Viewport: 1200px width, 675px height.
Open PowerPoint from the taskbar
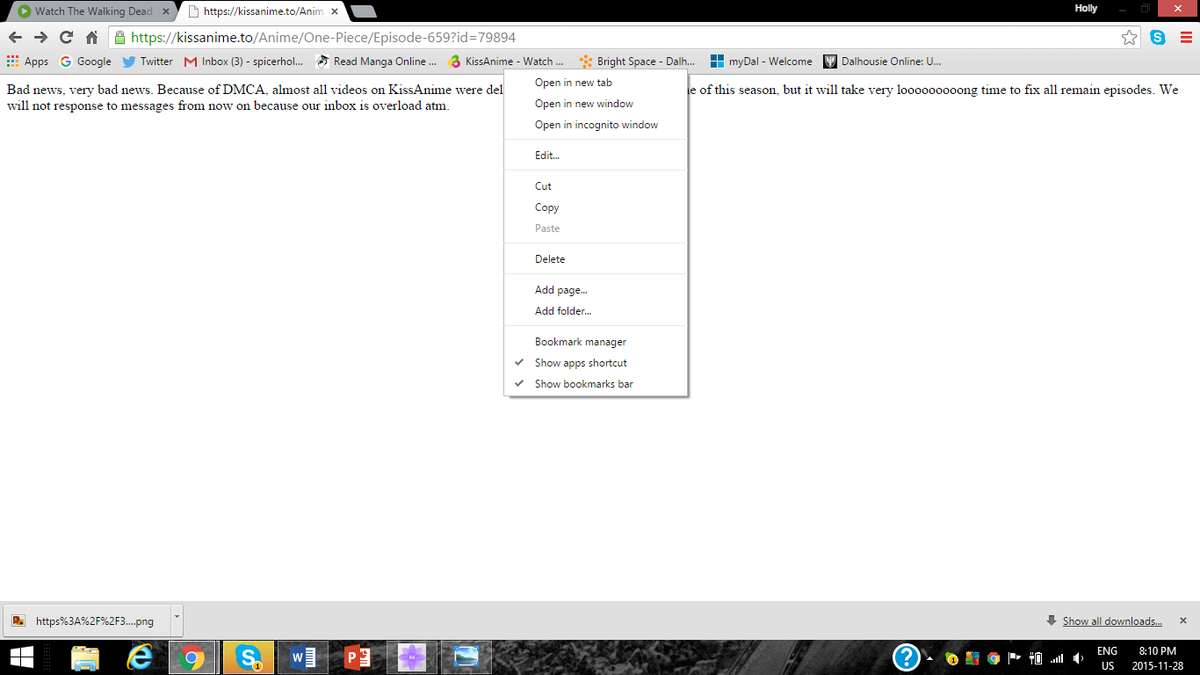(357, 658)
